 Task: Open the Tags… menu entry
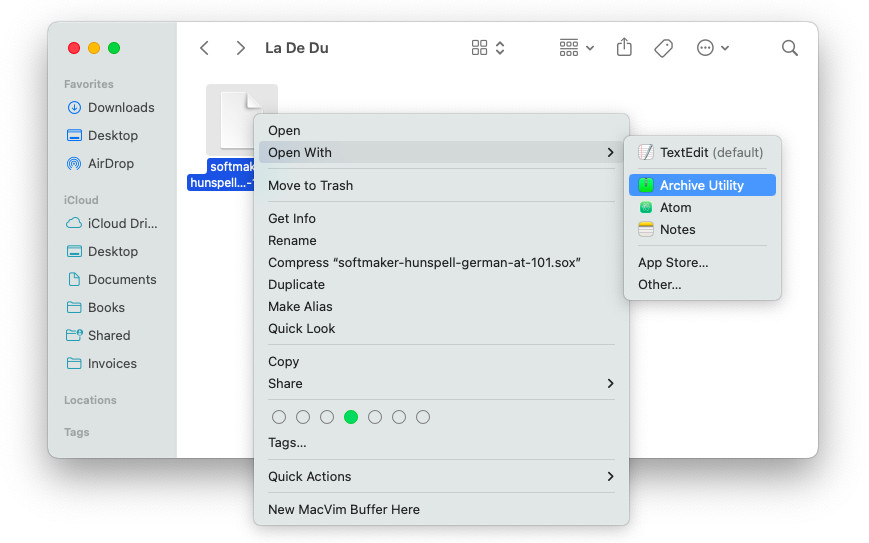(x=441, y=442)
